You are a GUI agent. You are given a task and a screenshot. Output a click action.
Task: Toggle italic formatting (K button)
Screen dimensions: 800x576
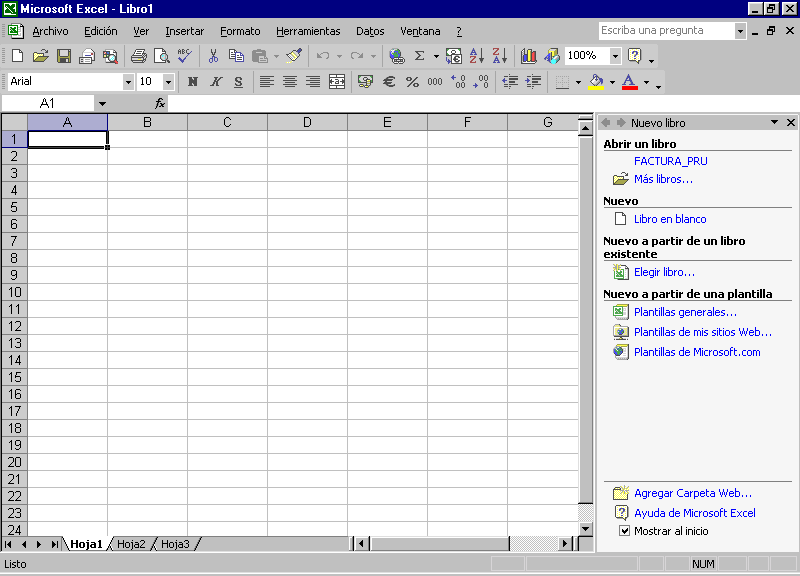point(215,82)
